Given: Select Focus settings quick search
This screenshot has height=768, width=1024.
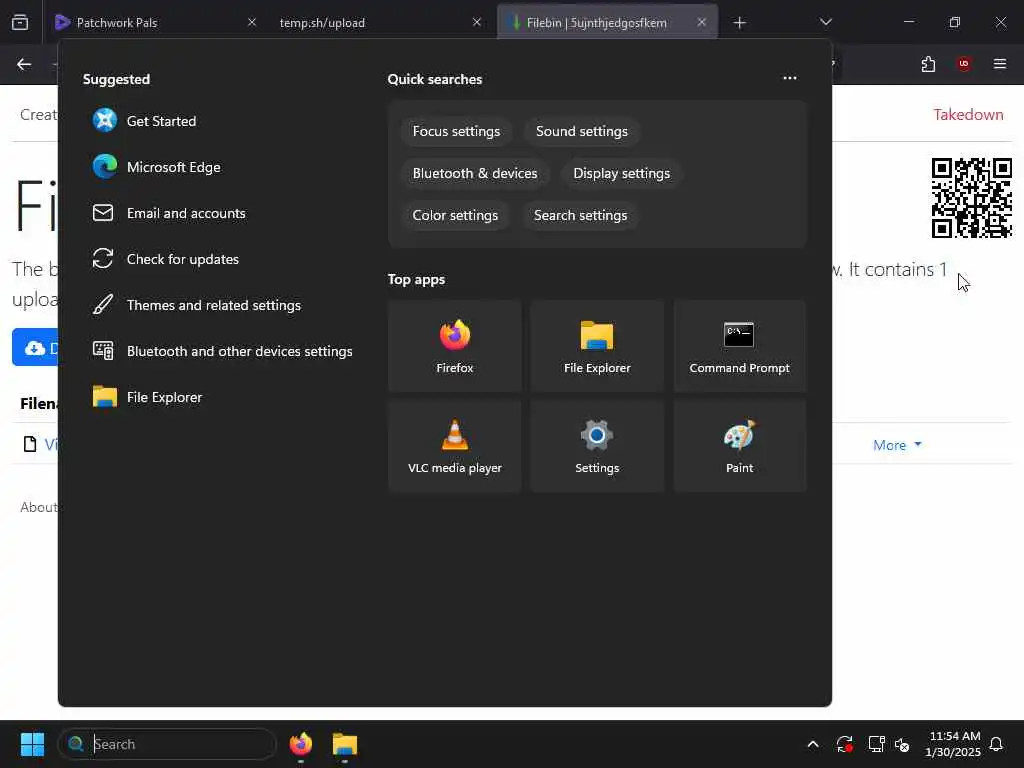Looking at the screenshot, I should tap(456, 131).
